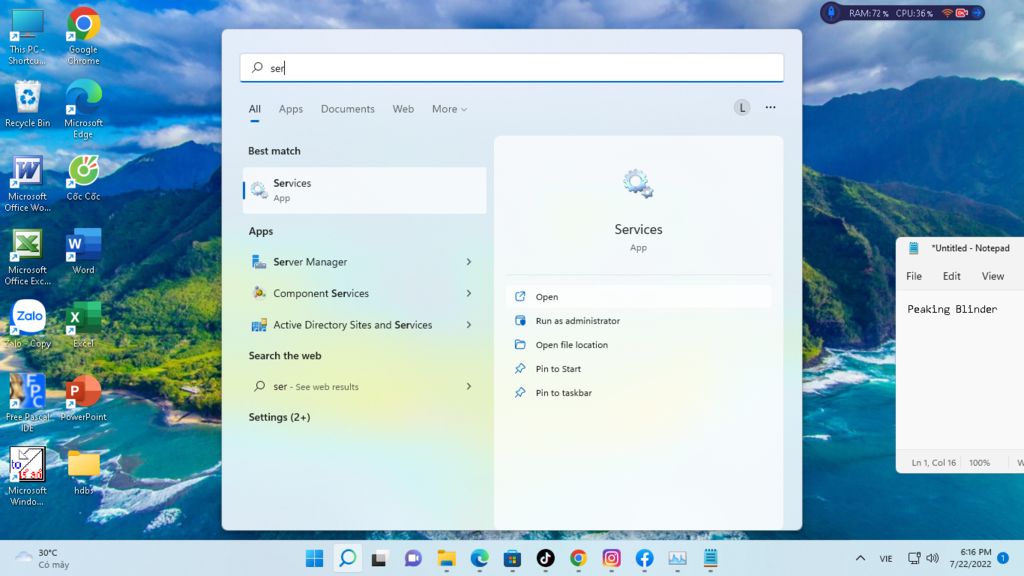Open PowerPoint desktop shortcut

[x=84, y=398]
